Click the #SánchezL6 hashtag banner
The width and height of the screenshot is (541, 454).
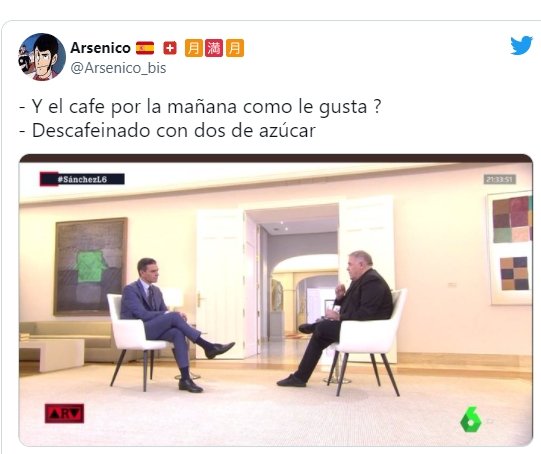[82, 179]
